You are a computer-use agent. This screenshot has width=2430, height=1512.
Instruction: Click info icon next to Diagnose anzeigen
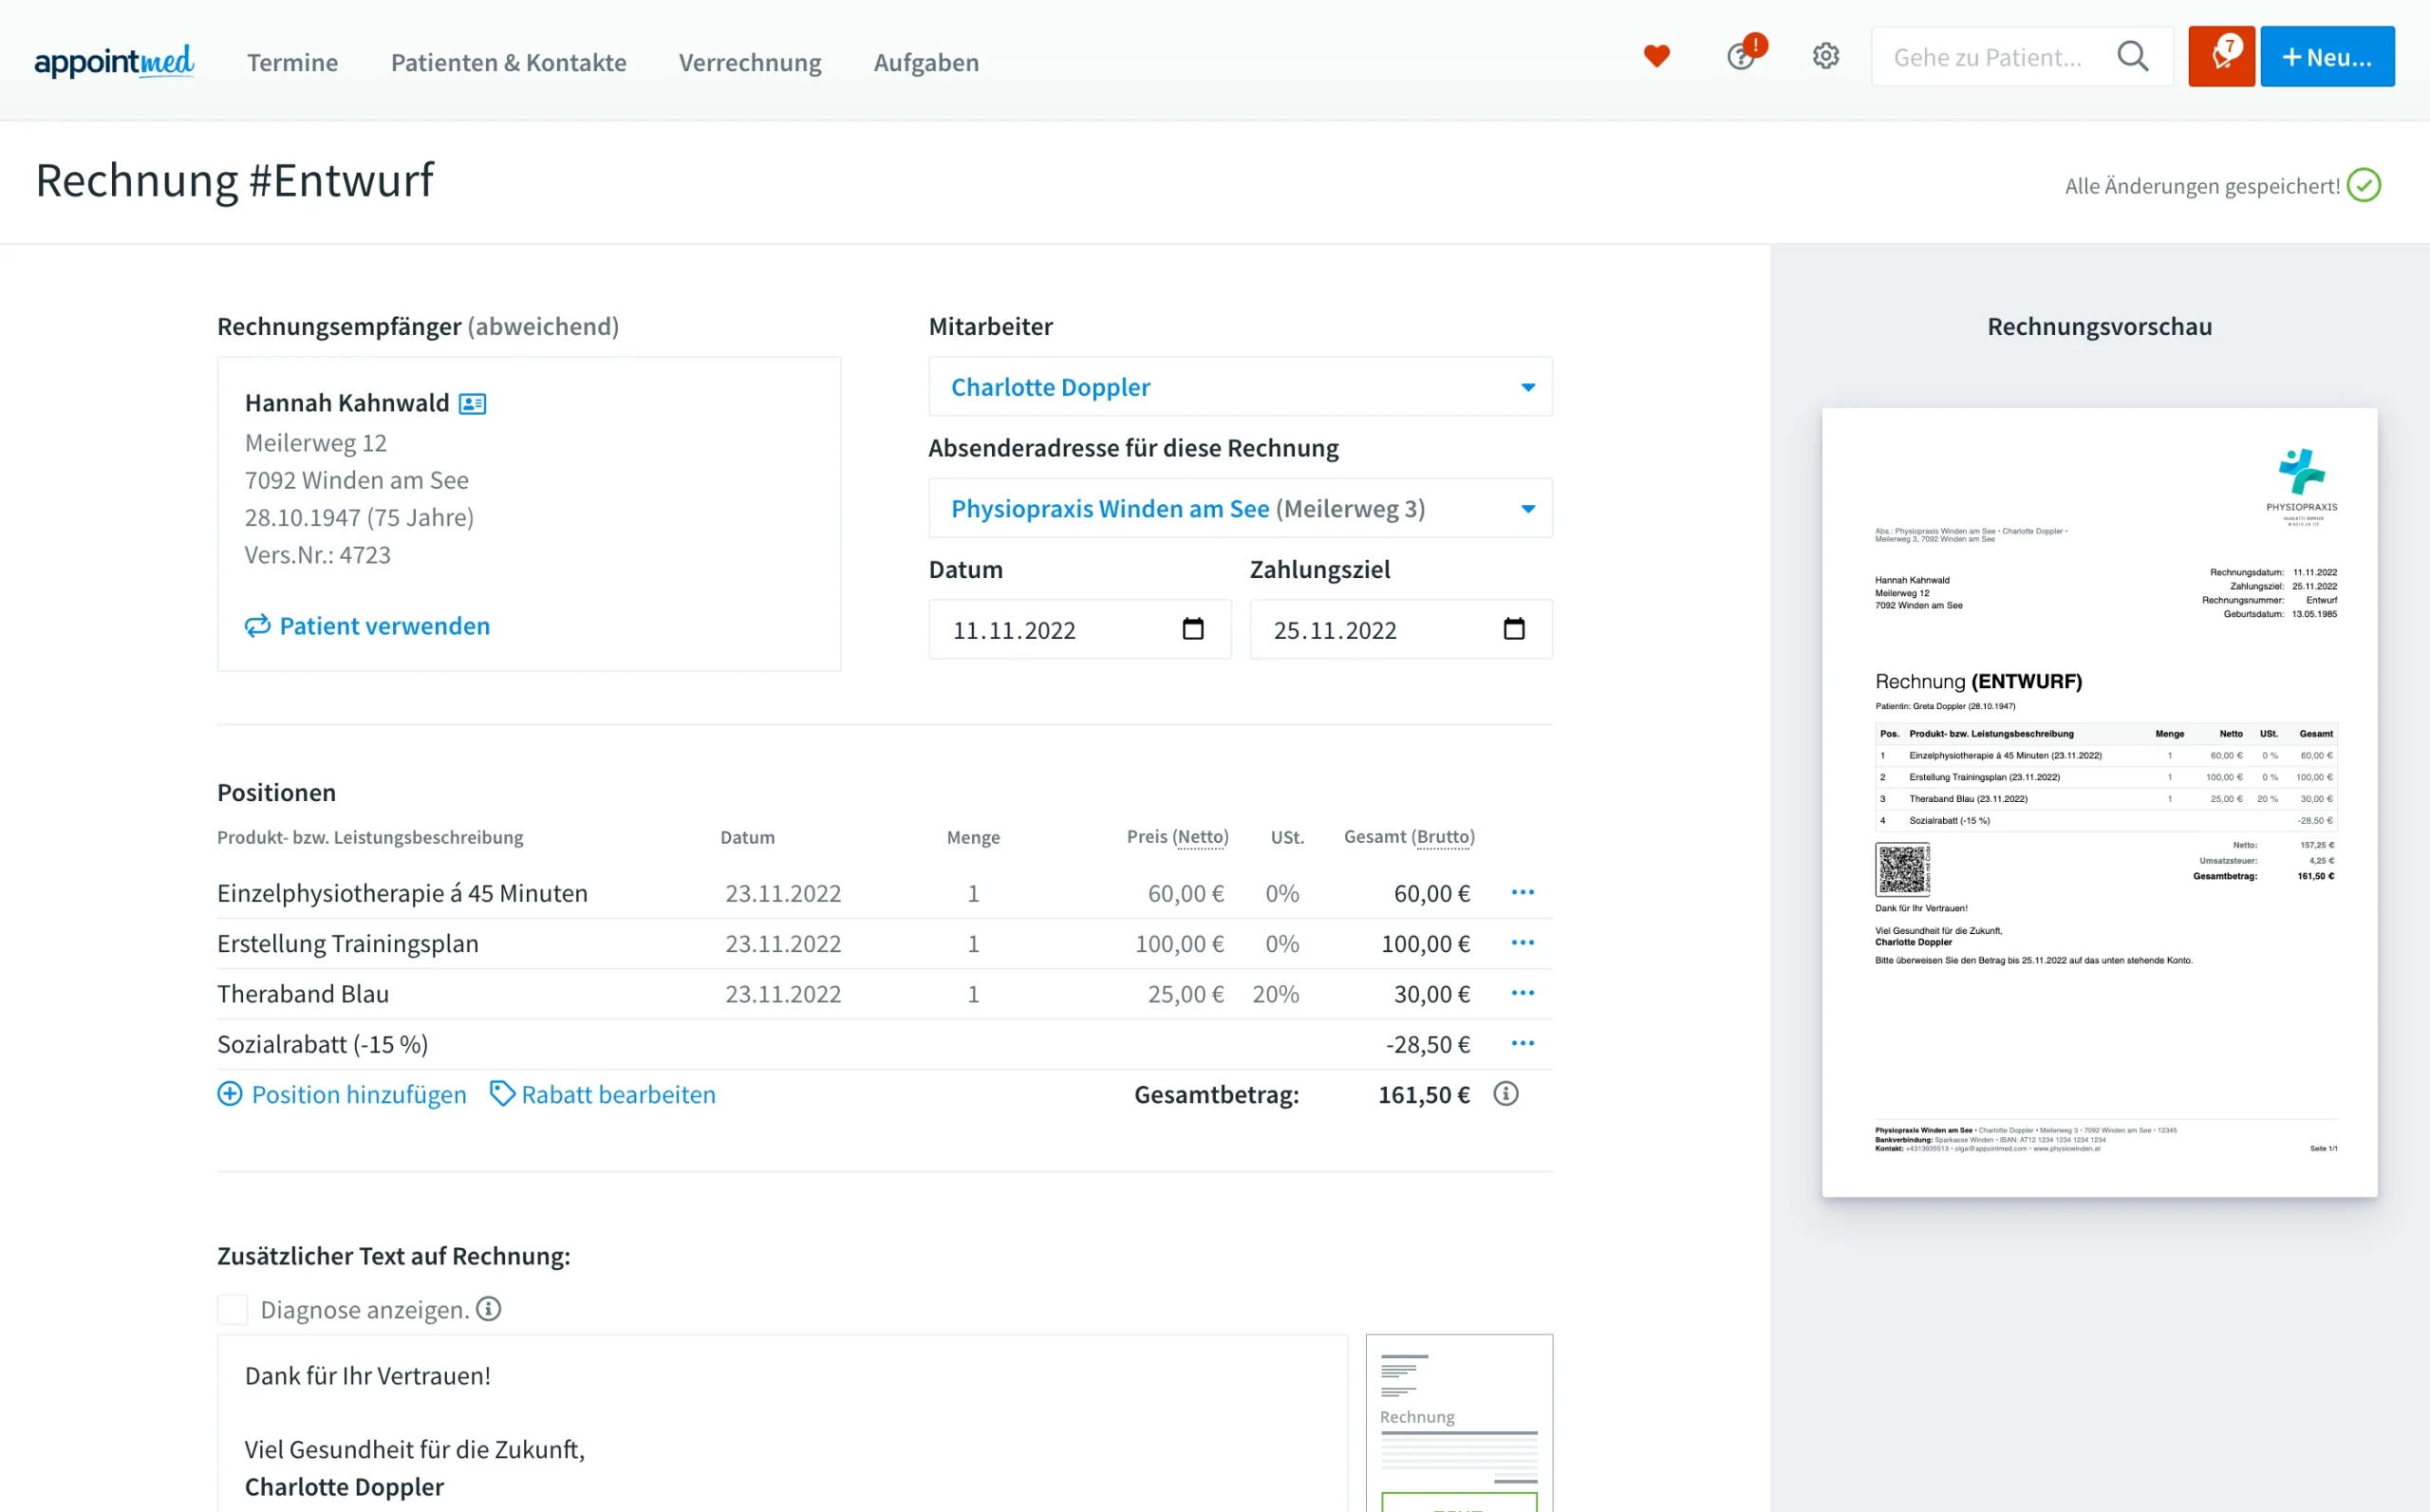click(488, 1309)
